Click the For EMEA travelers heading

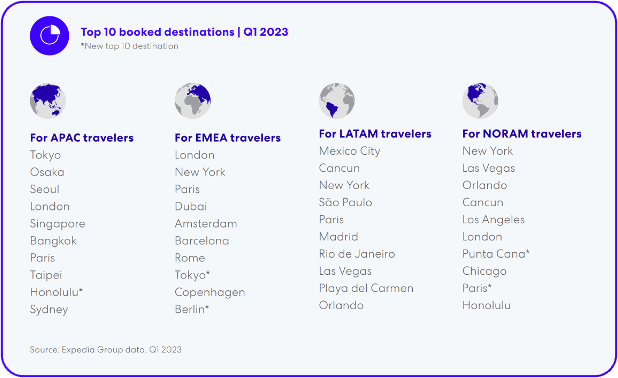228,138
